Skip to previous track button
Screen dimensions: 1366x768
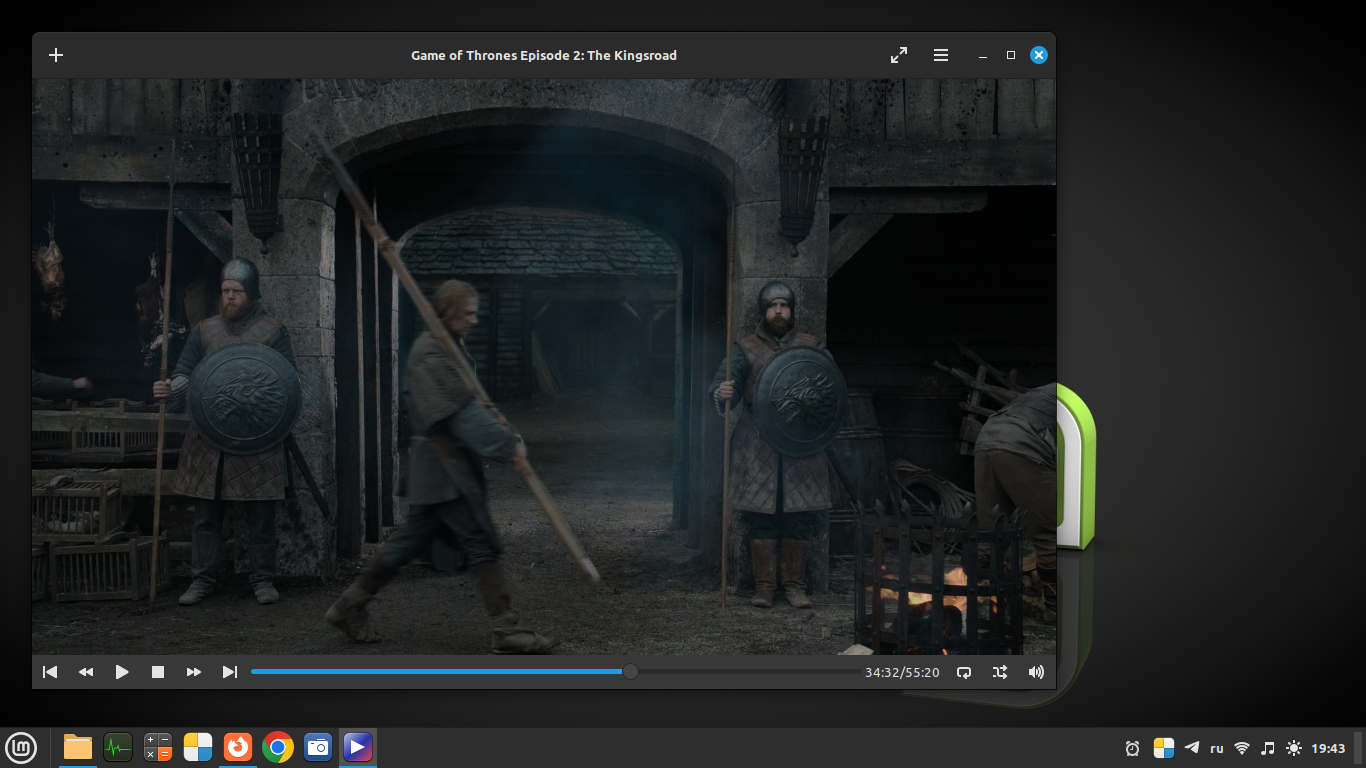(50, 672)
